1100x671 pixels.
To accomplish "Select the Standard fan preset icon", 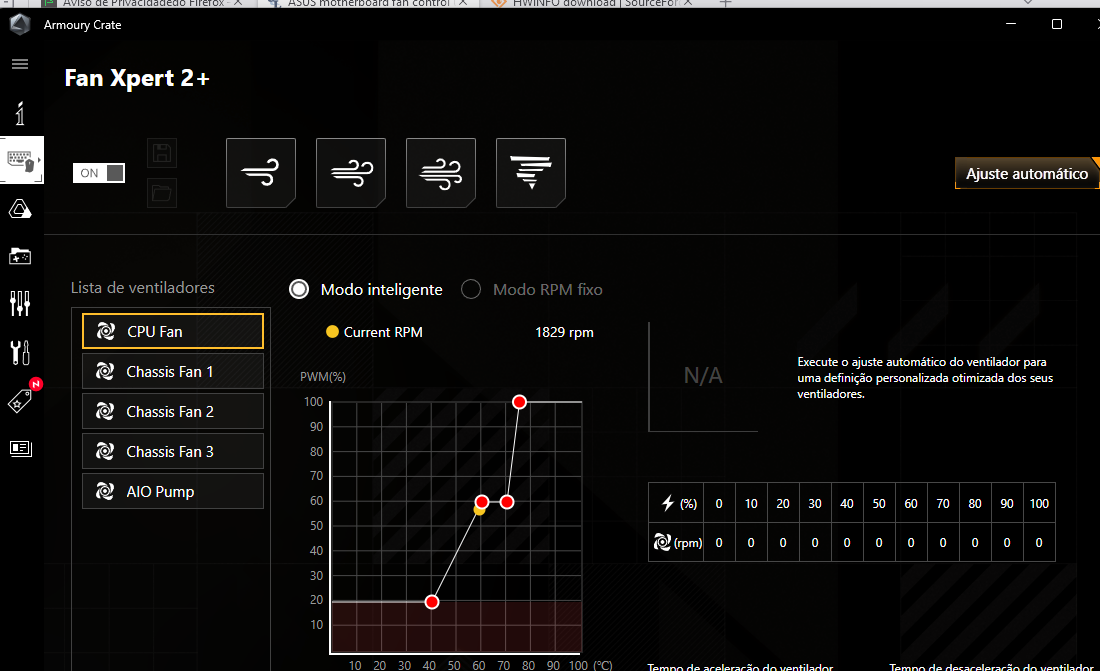I will [x=351, y=173].
